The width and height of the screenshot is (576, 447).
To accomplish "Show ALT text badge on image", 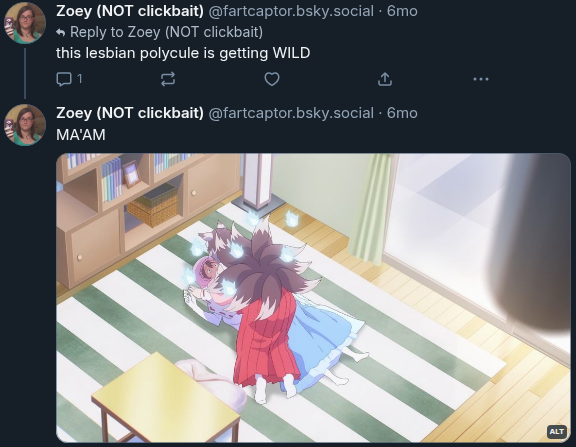I will point(557,431).
